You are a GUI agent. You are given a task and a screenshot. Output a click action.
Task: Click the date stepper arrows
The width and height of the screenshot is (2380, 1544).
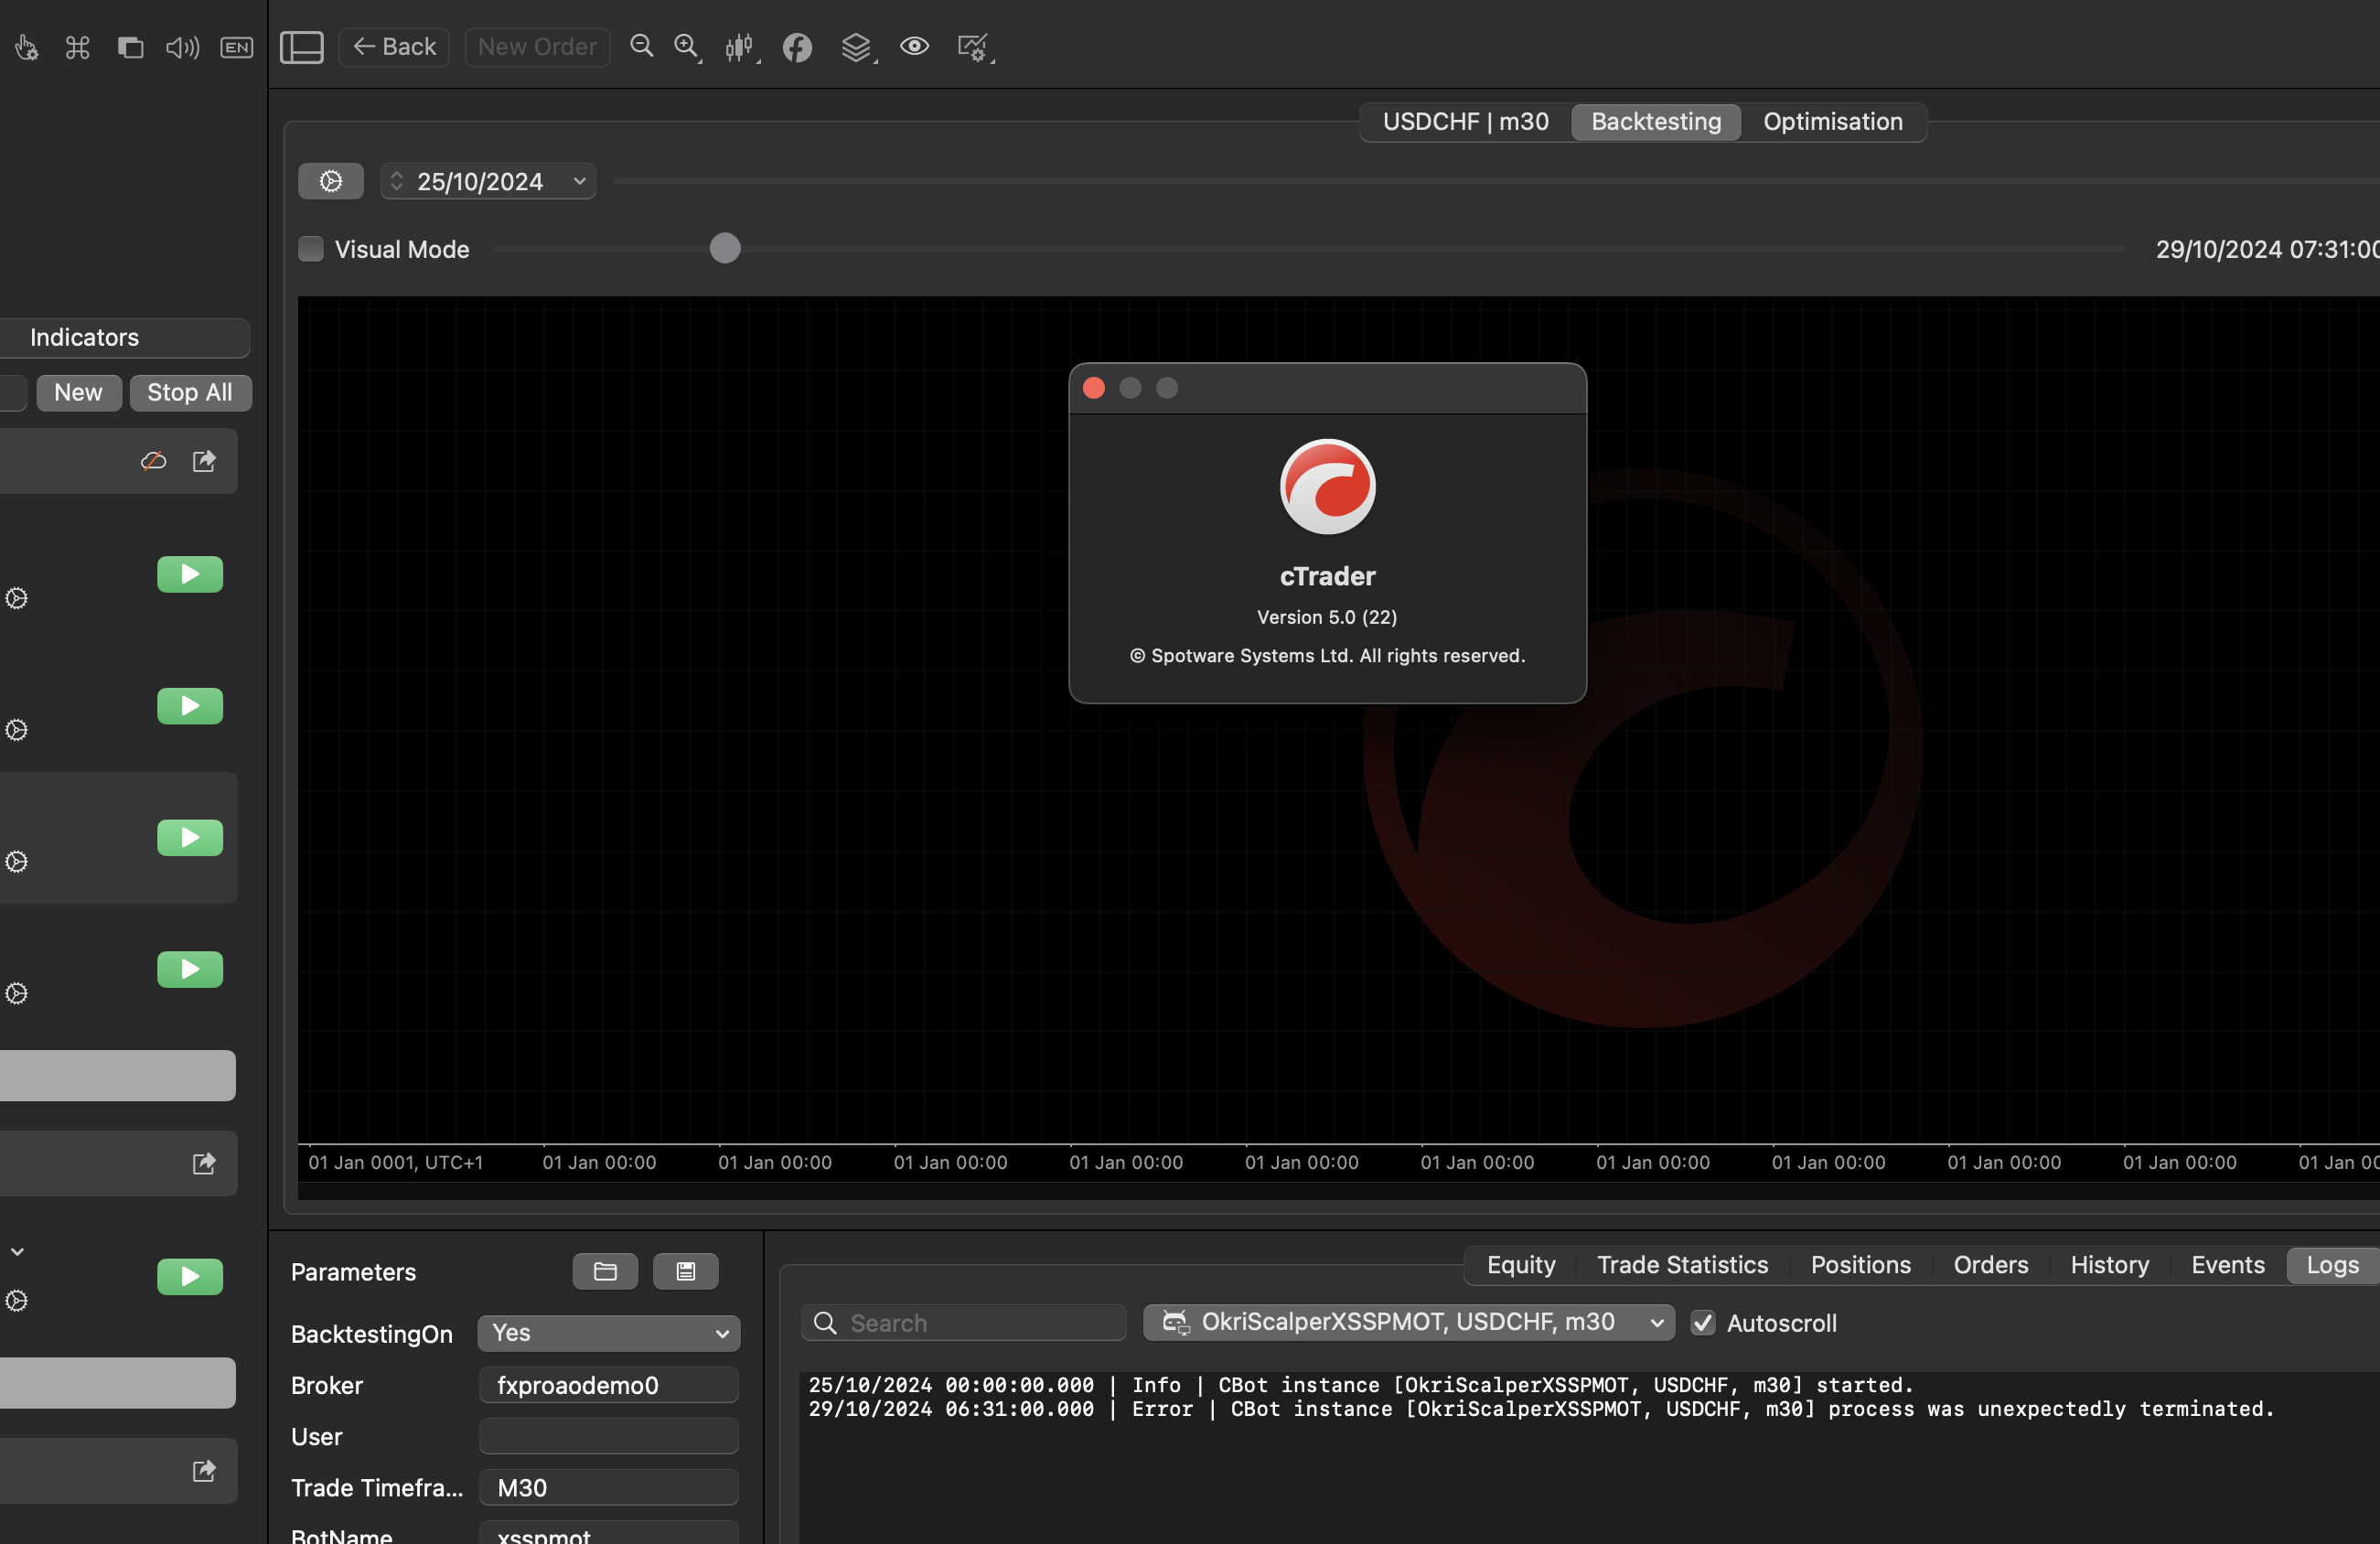pos(397,181)
